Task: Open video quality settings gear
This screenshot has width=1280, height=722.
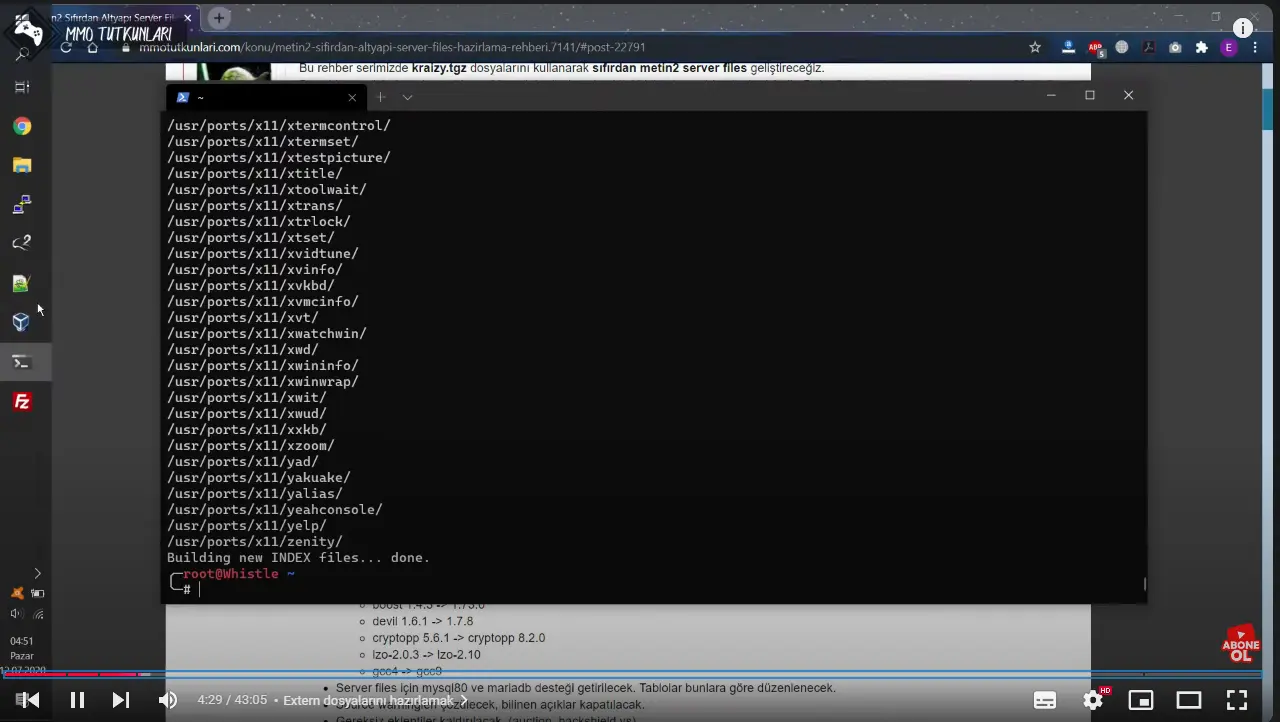Action: pyautogui.click(x=1093, y=700)
